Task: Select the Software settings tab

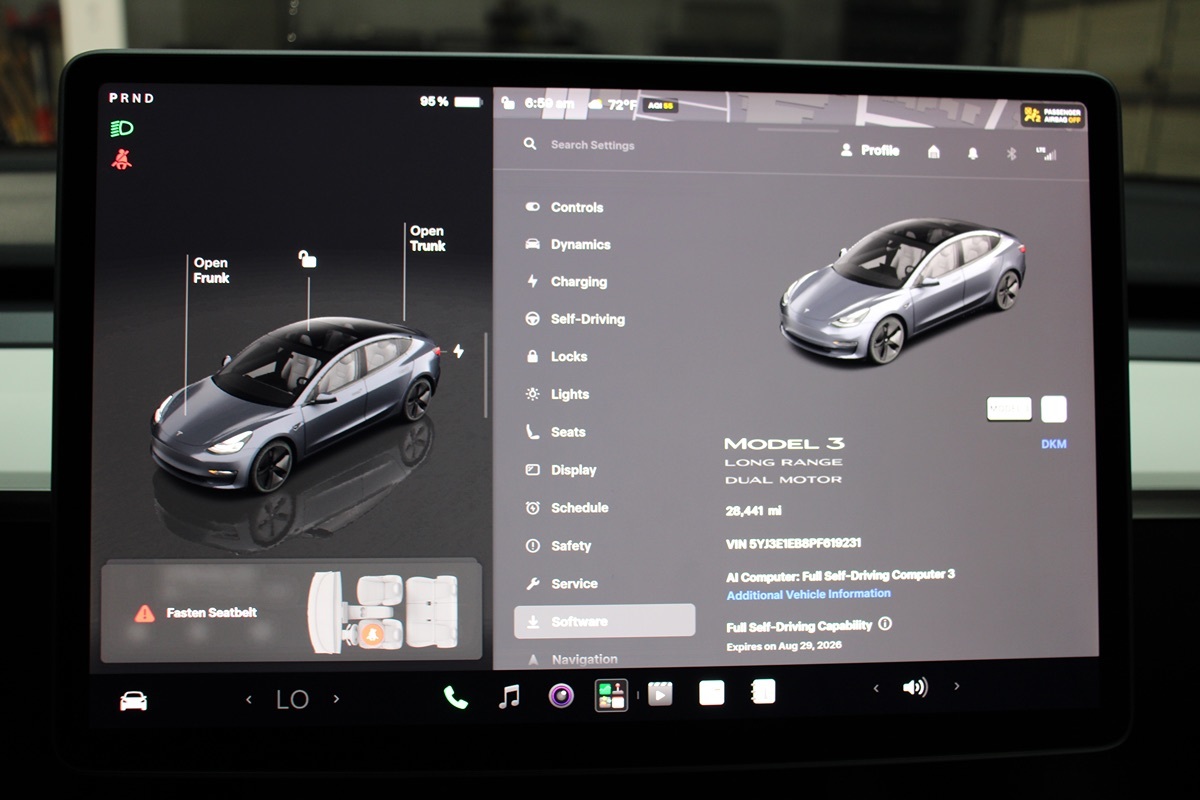Action: pyautogui.click(x=604, y=621)
